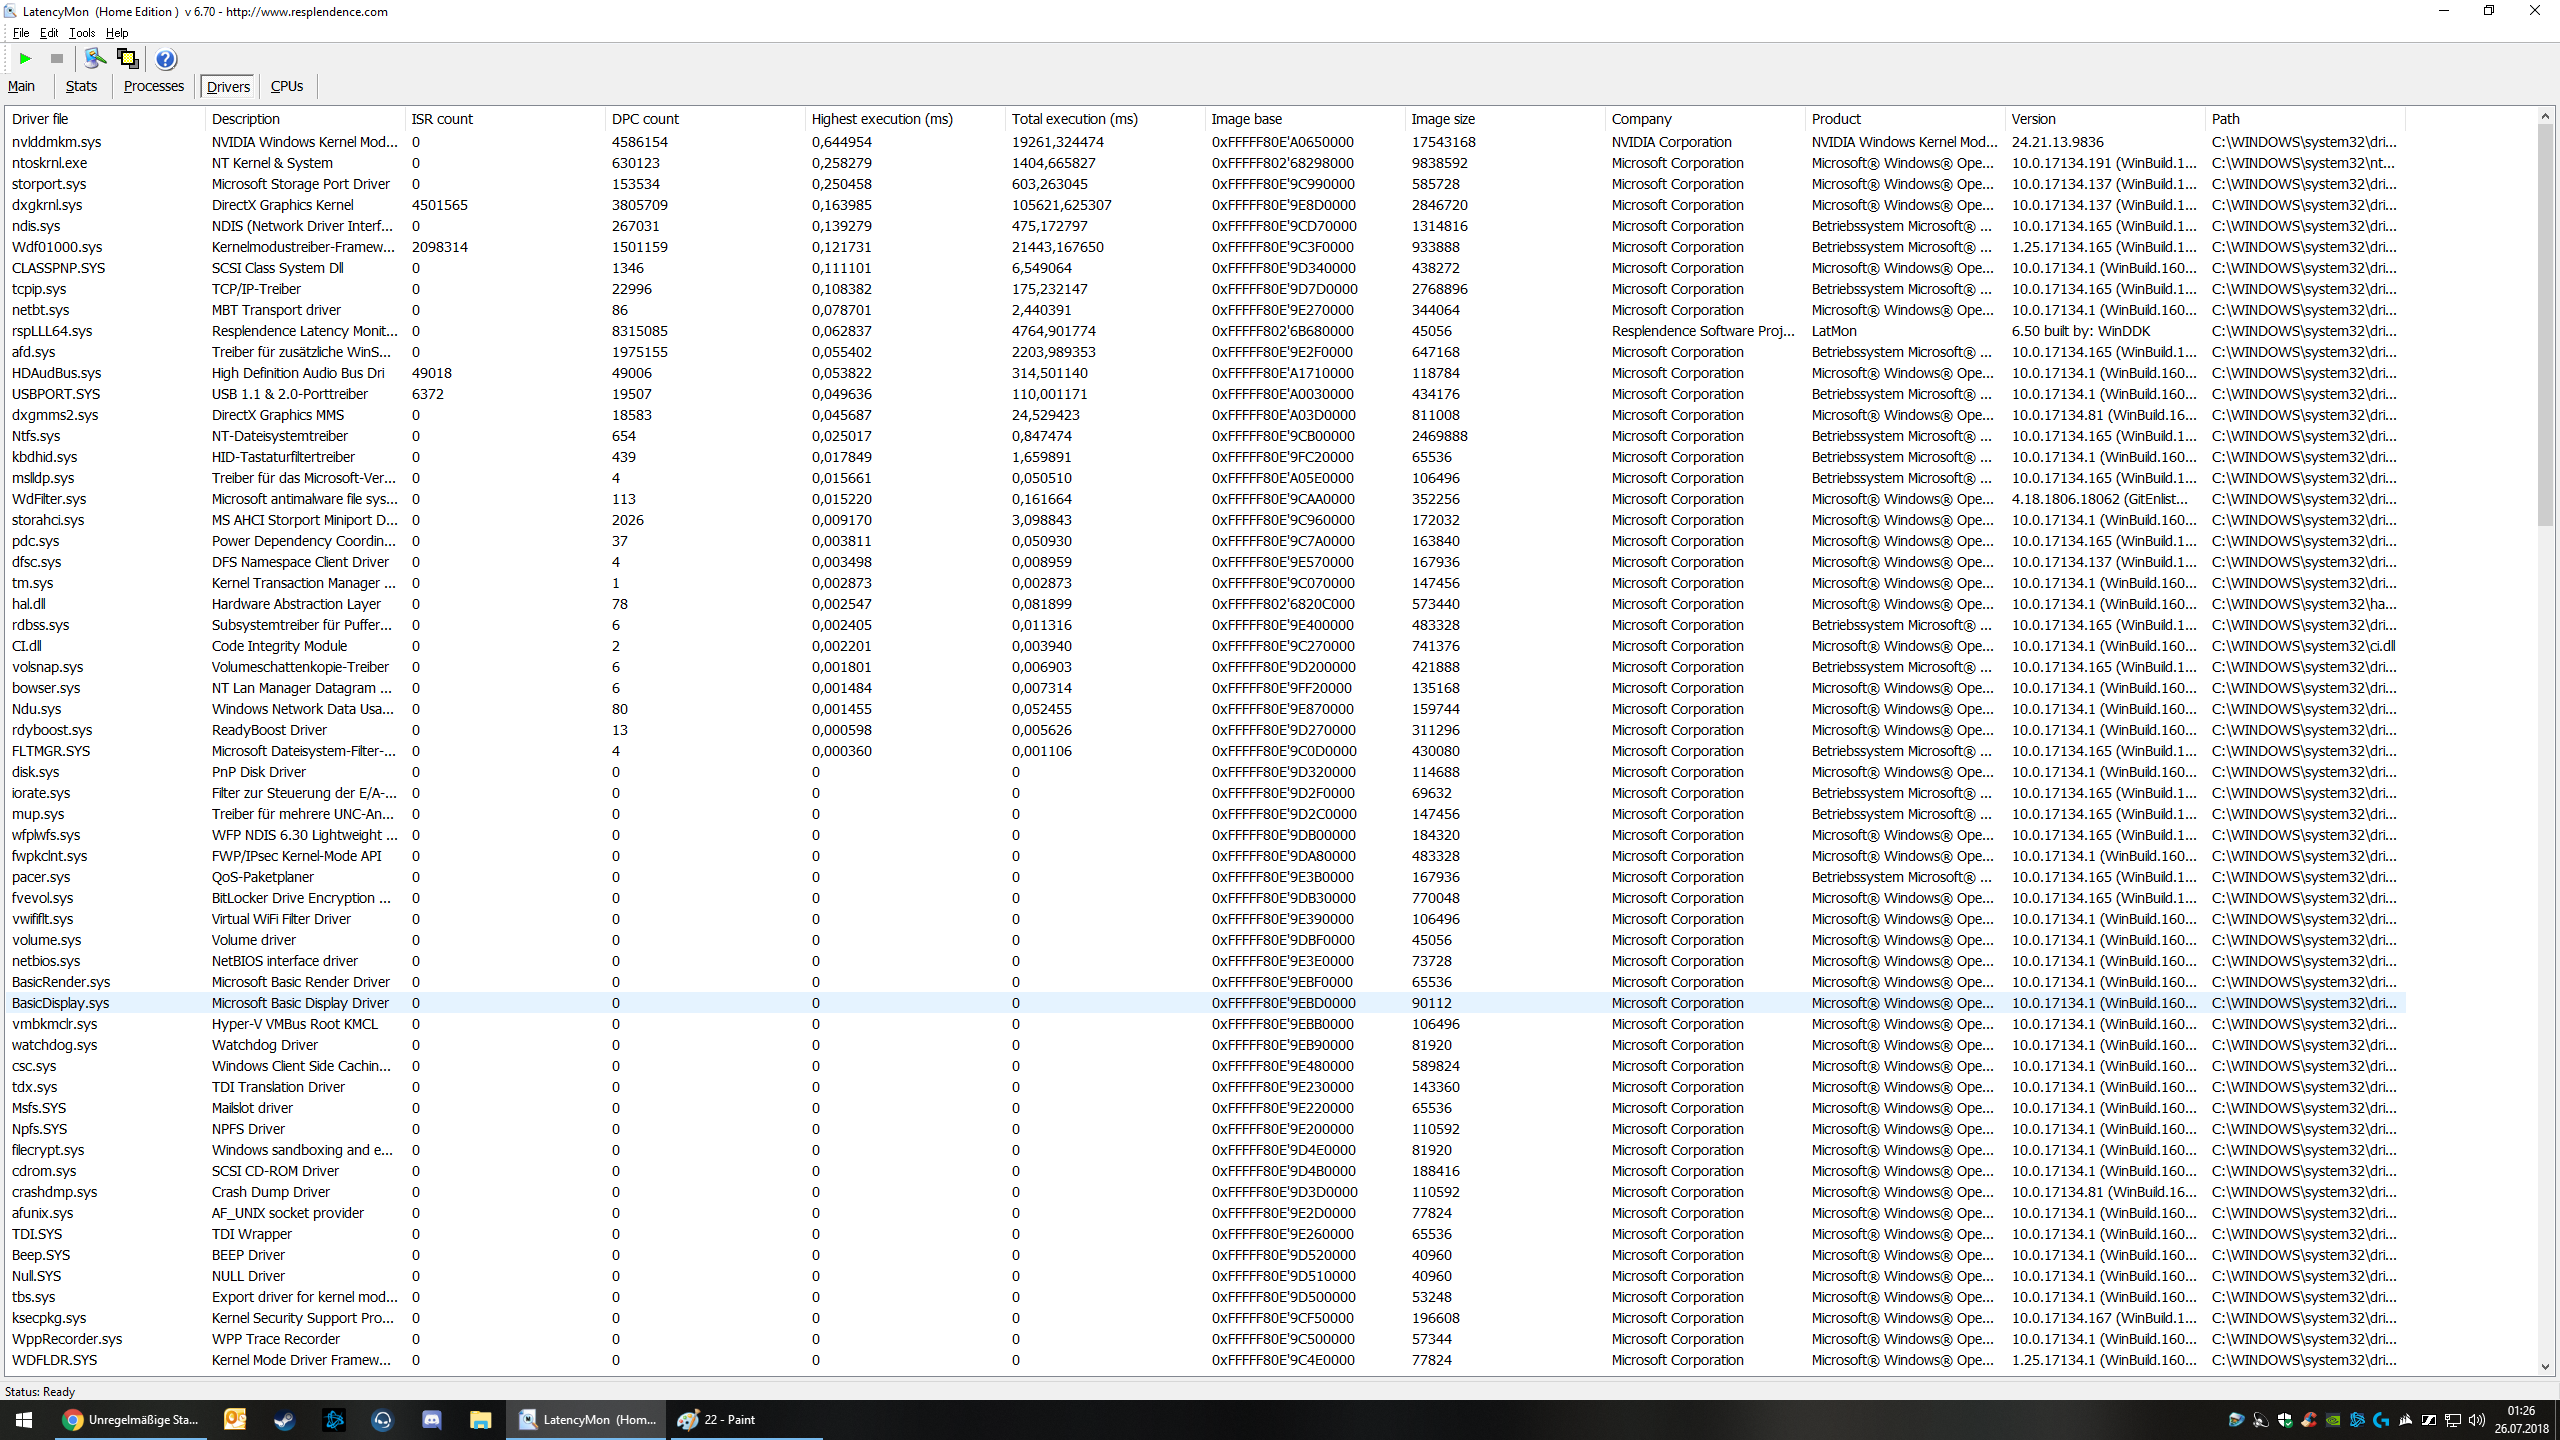Switch to the CPUs tab
The width and height of the screenshot is (2560, 1440).
(287, 86)
